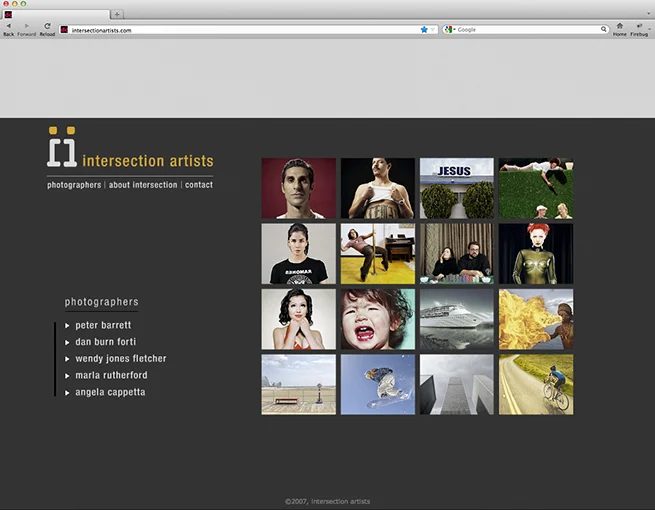Open the dark-haired pinup woman portrait
The height and width of the screenshot is (510, 655).
[299, 319]
